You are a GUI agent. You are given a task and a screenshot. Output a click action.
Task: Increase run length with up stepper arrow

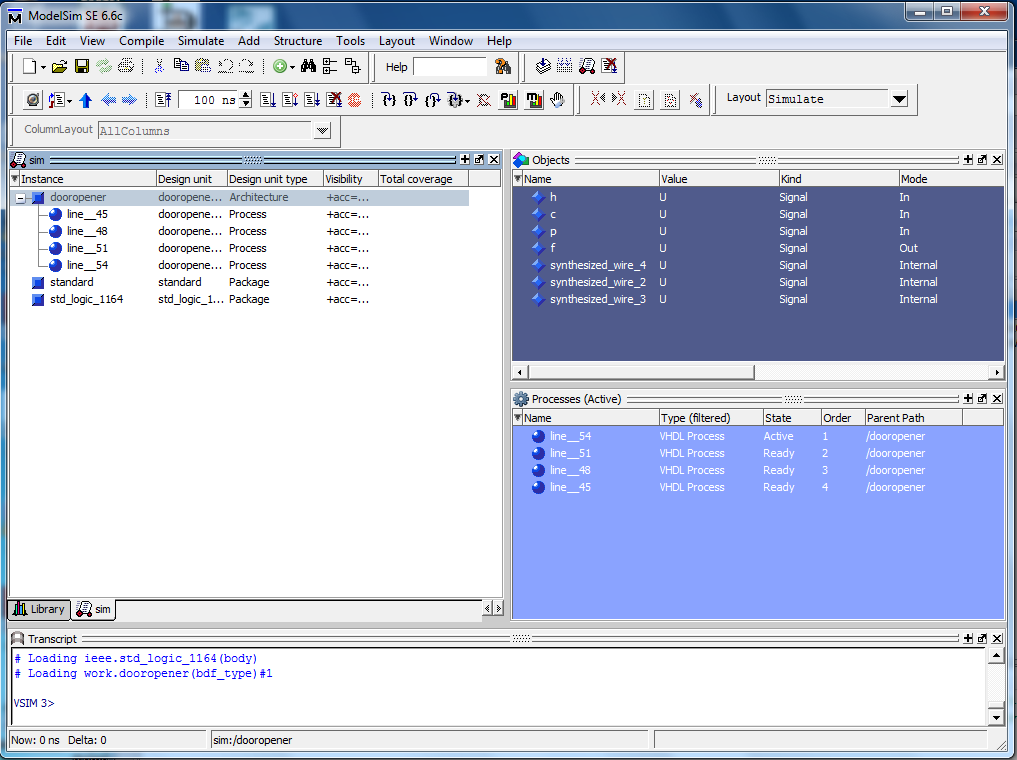245,95
